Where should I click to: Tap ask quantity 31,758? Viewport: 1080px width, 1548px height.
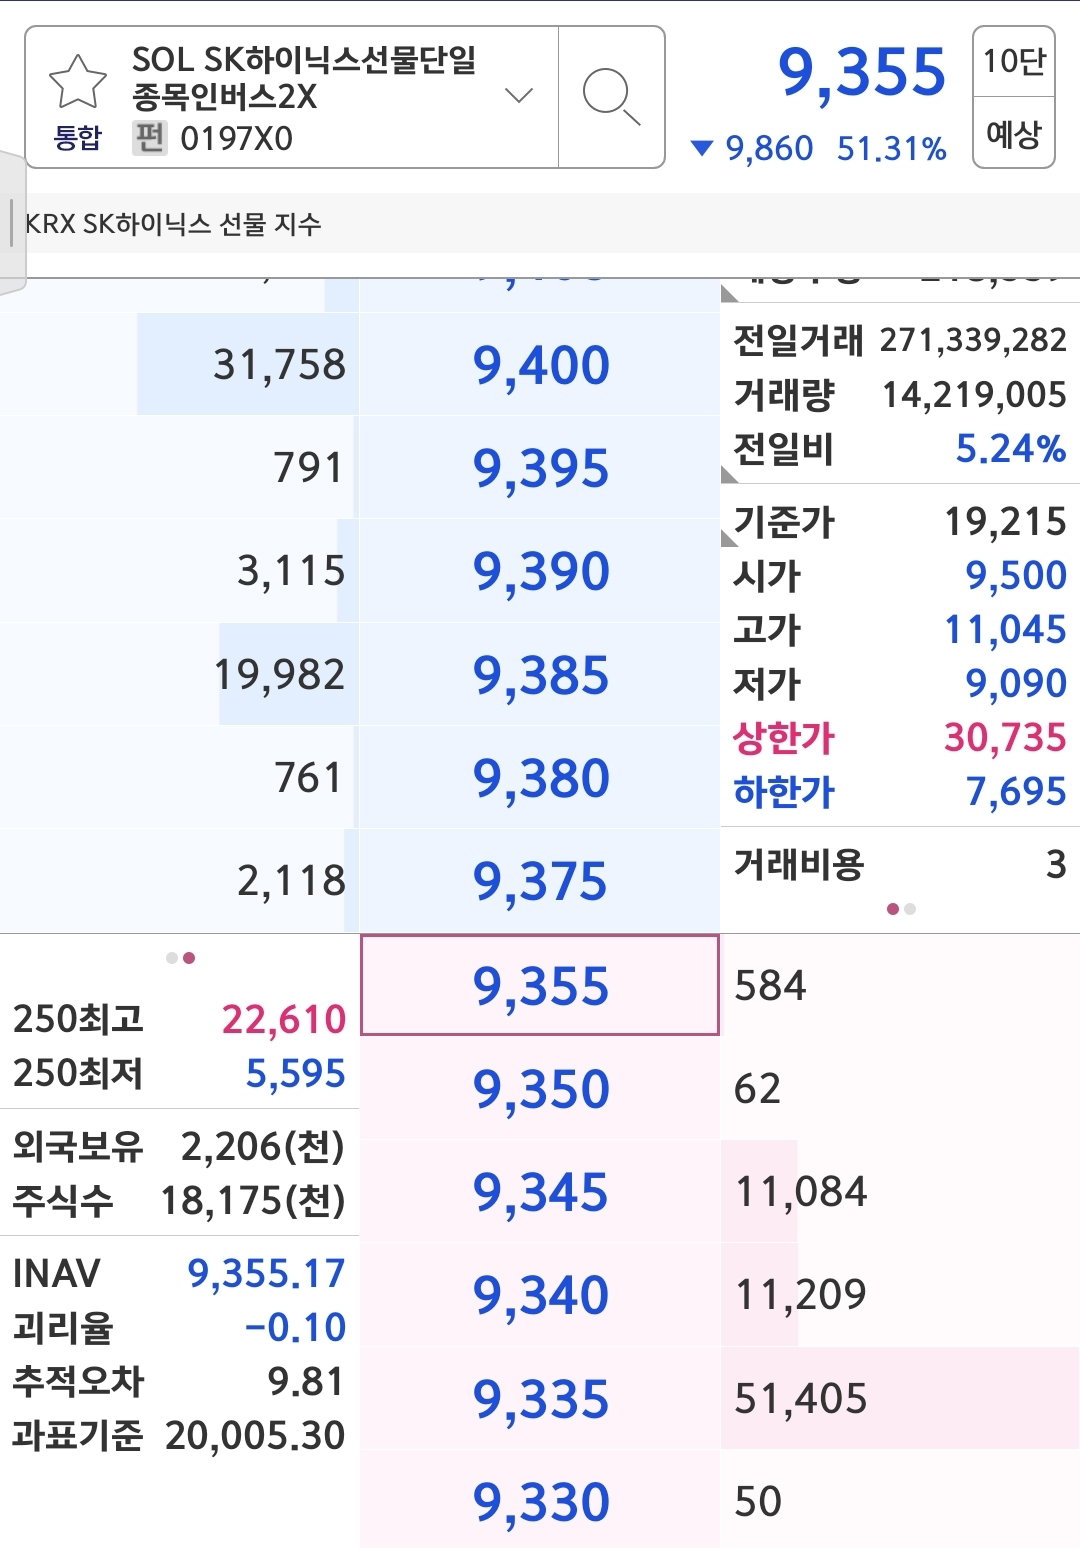[x=279, y=365]
